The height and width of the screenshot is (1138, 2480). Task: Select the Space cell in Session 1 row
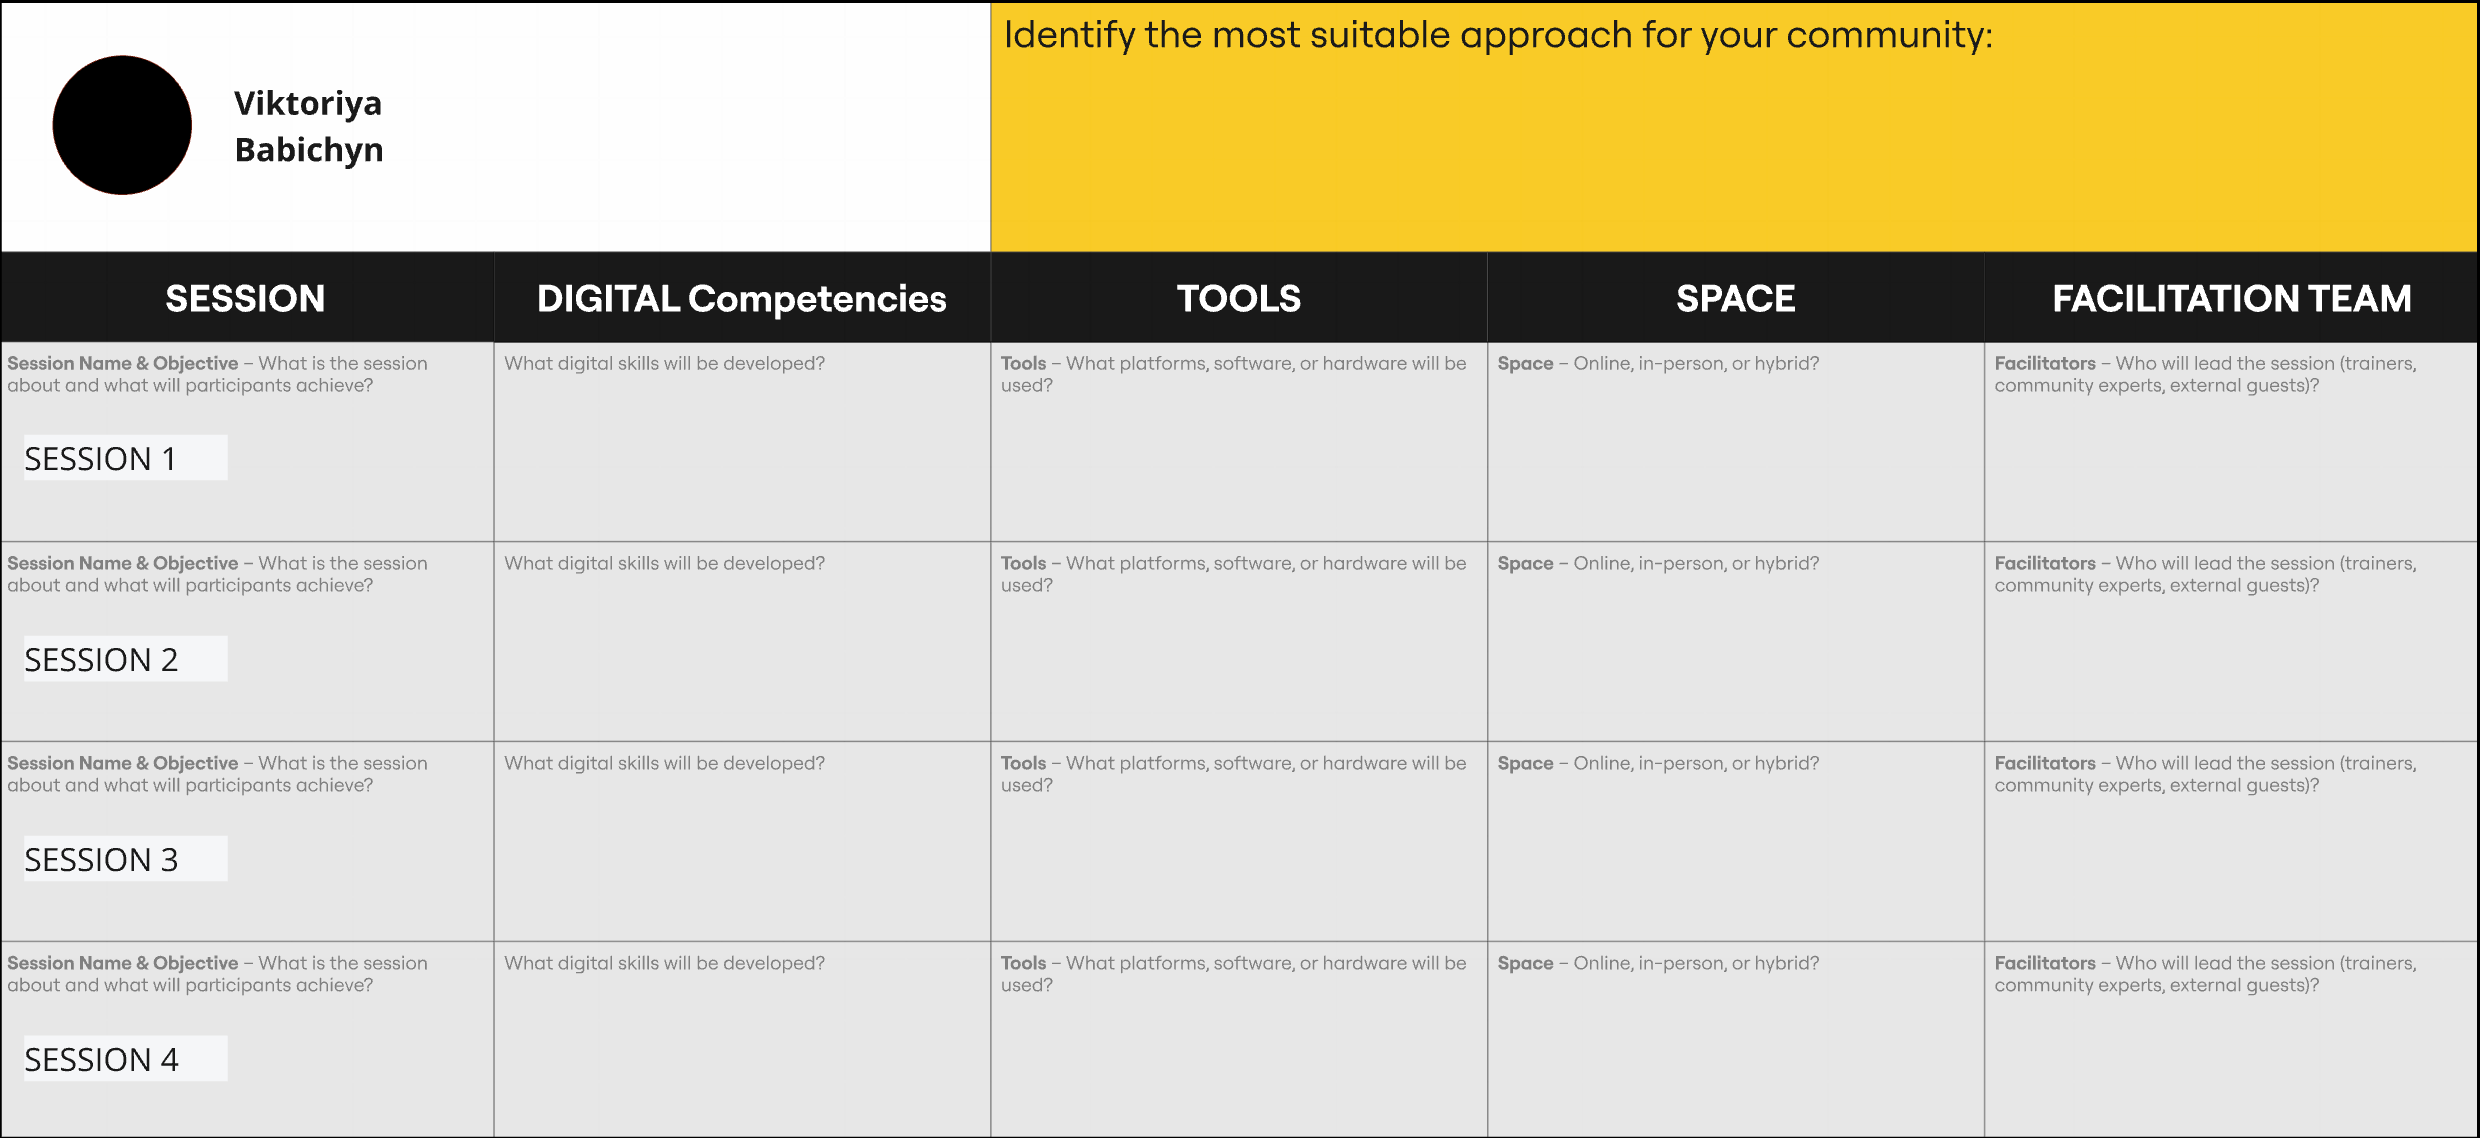(x=1735, y=450)
